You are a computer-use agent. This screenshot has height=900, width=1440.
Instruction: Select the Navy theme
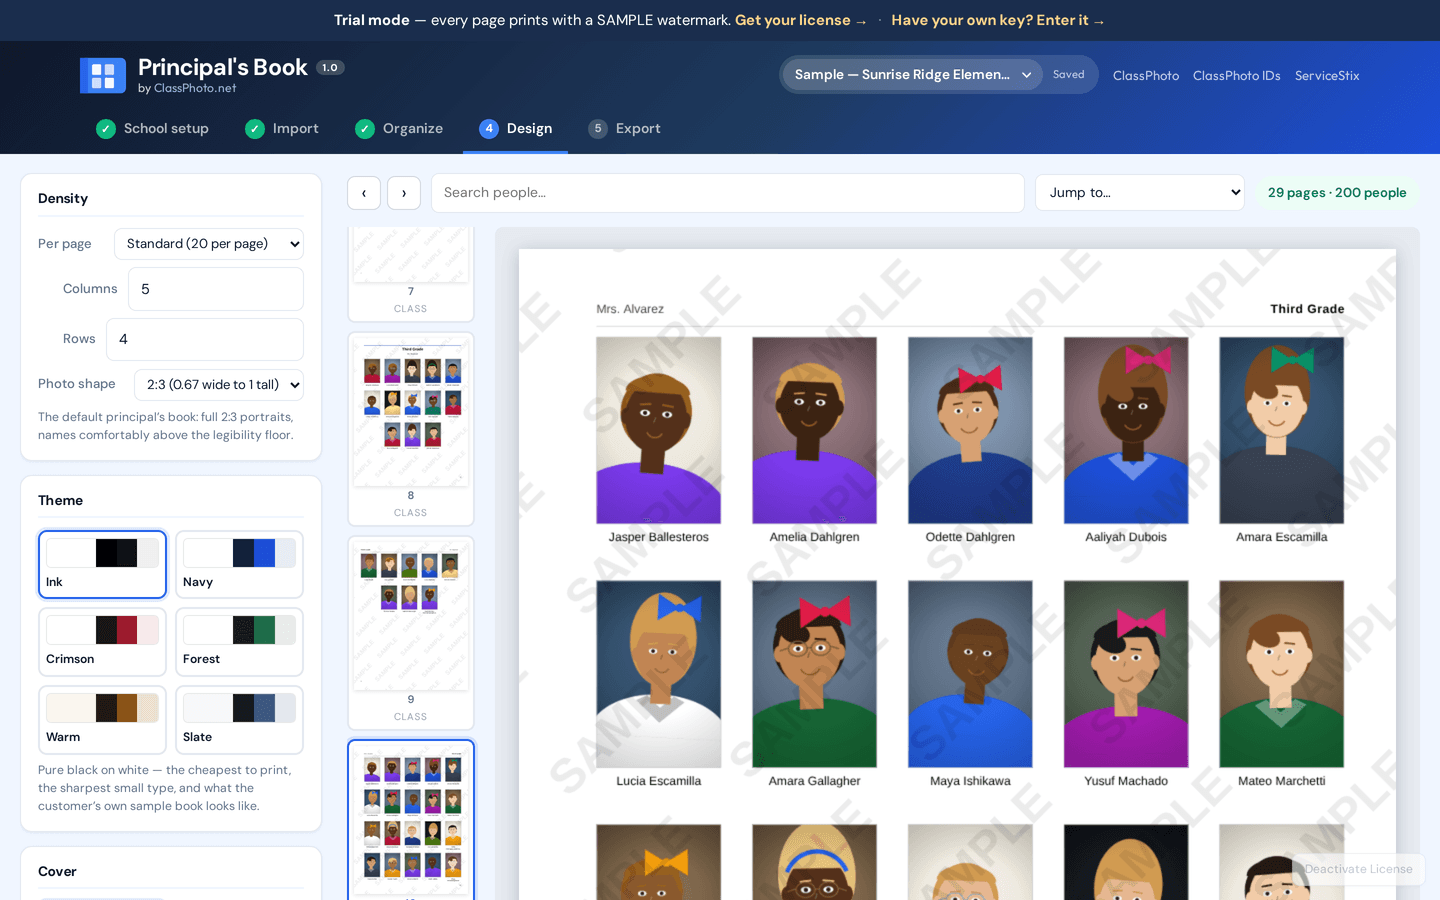[239, 565]
